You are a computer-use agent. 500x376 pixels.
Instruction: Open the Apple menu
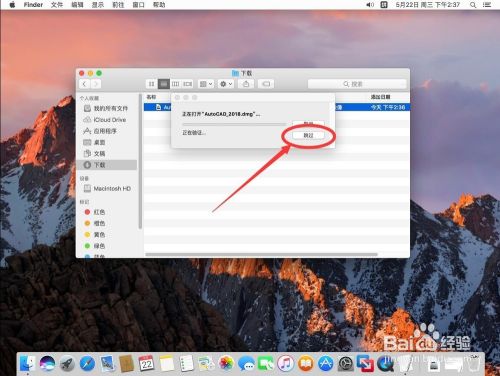click(x=12, y=5)
